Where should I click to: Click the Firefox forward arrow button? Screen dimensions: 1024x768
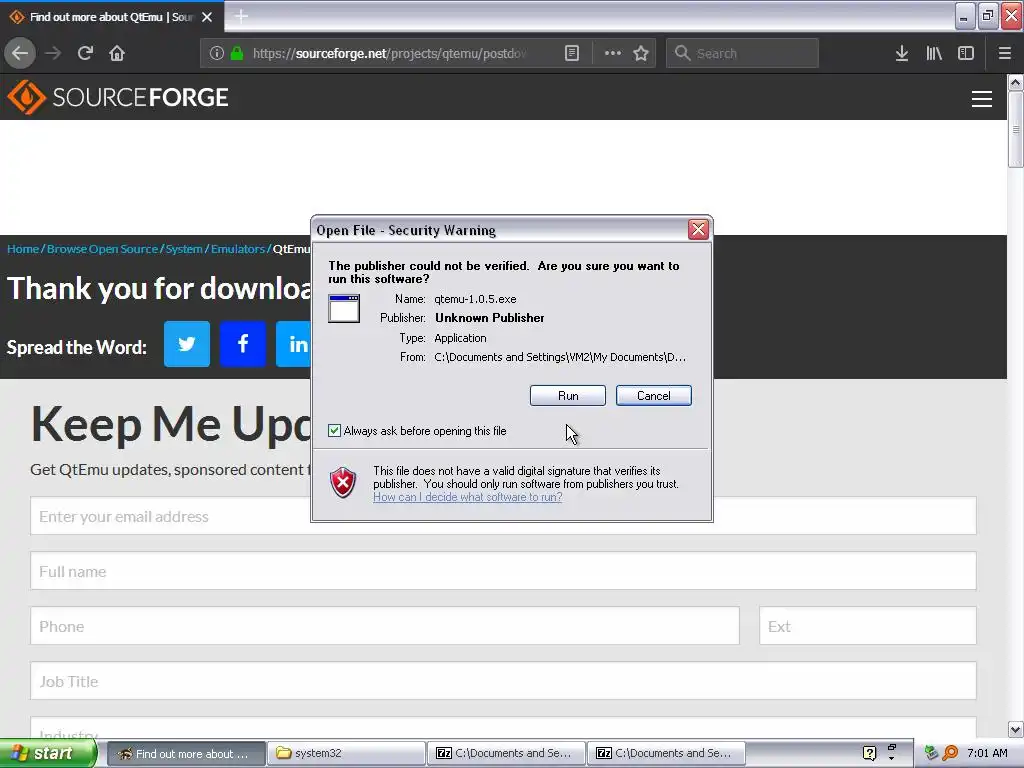pos(53,54)
